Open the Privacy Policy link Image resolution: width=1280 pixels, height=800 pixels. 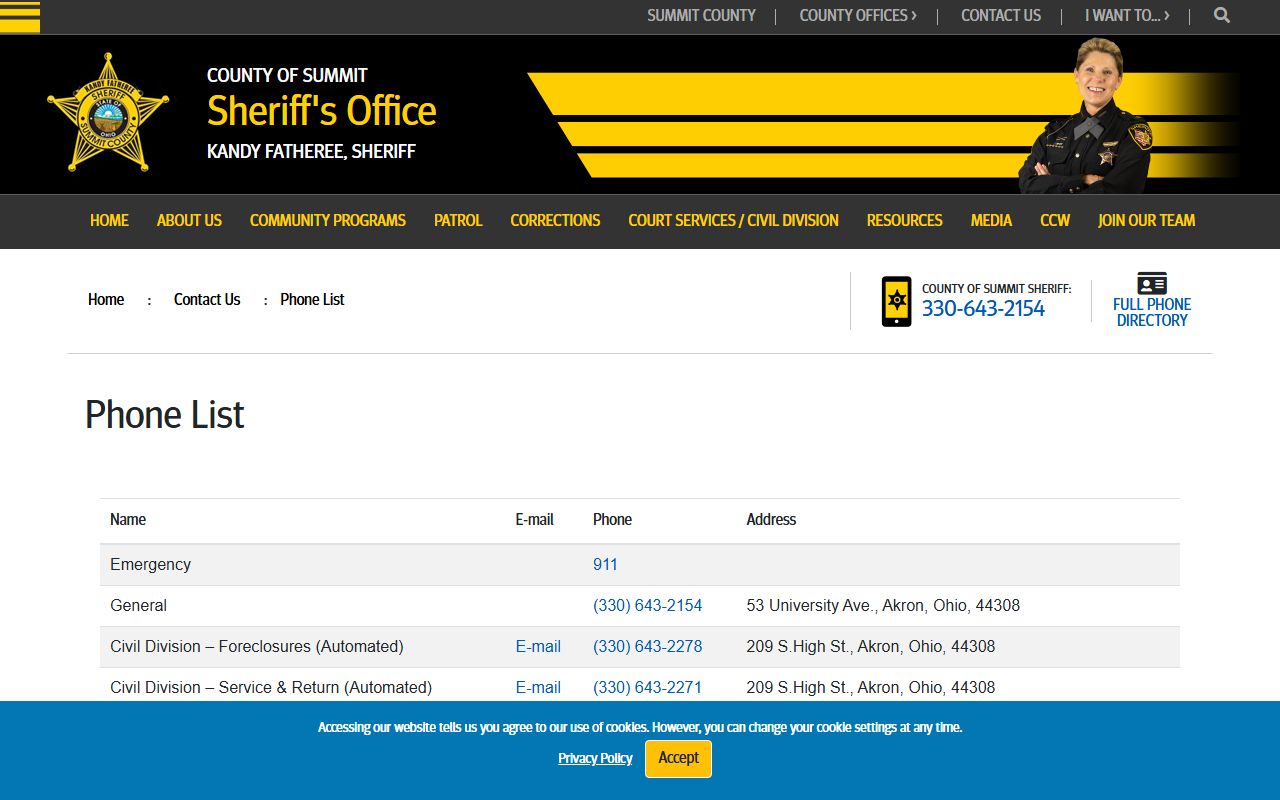point(595,758)
